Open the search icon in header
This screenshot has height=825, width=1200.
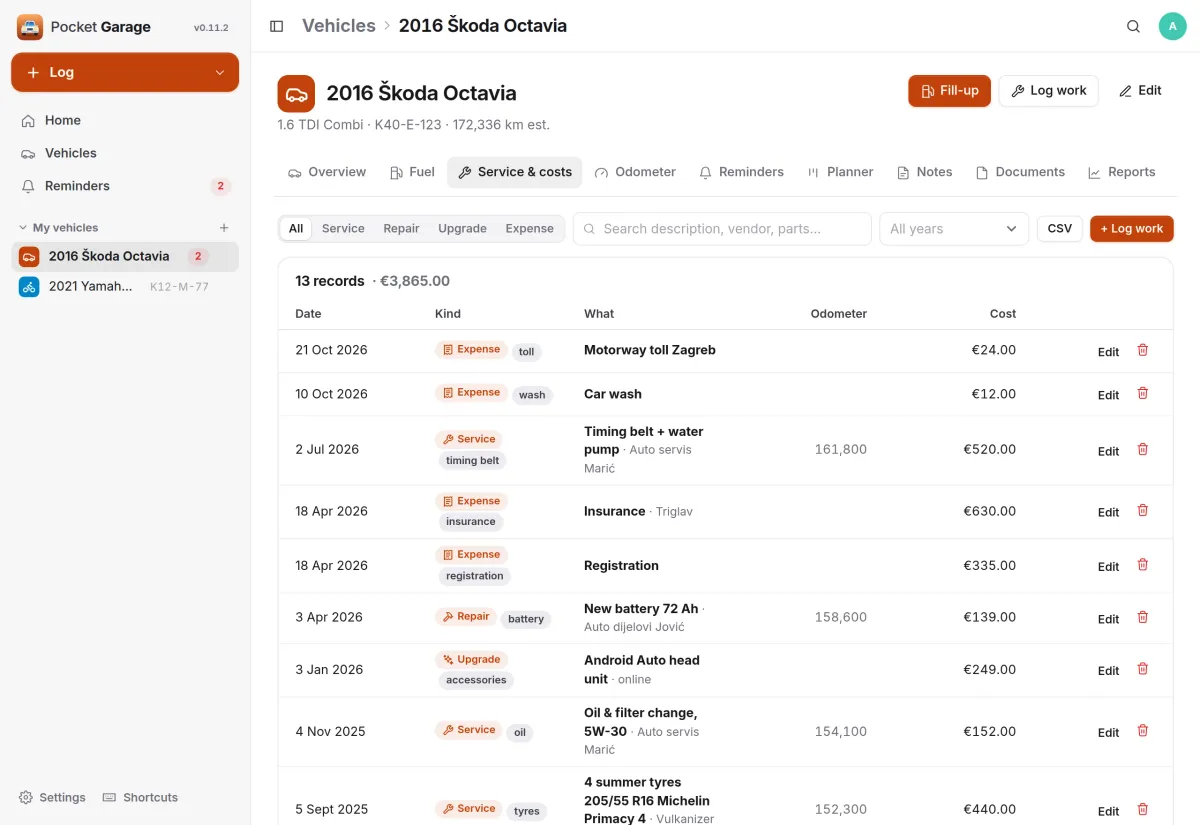tap(1133, 26)
